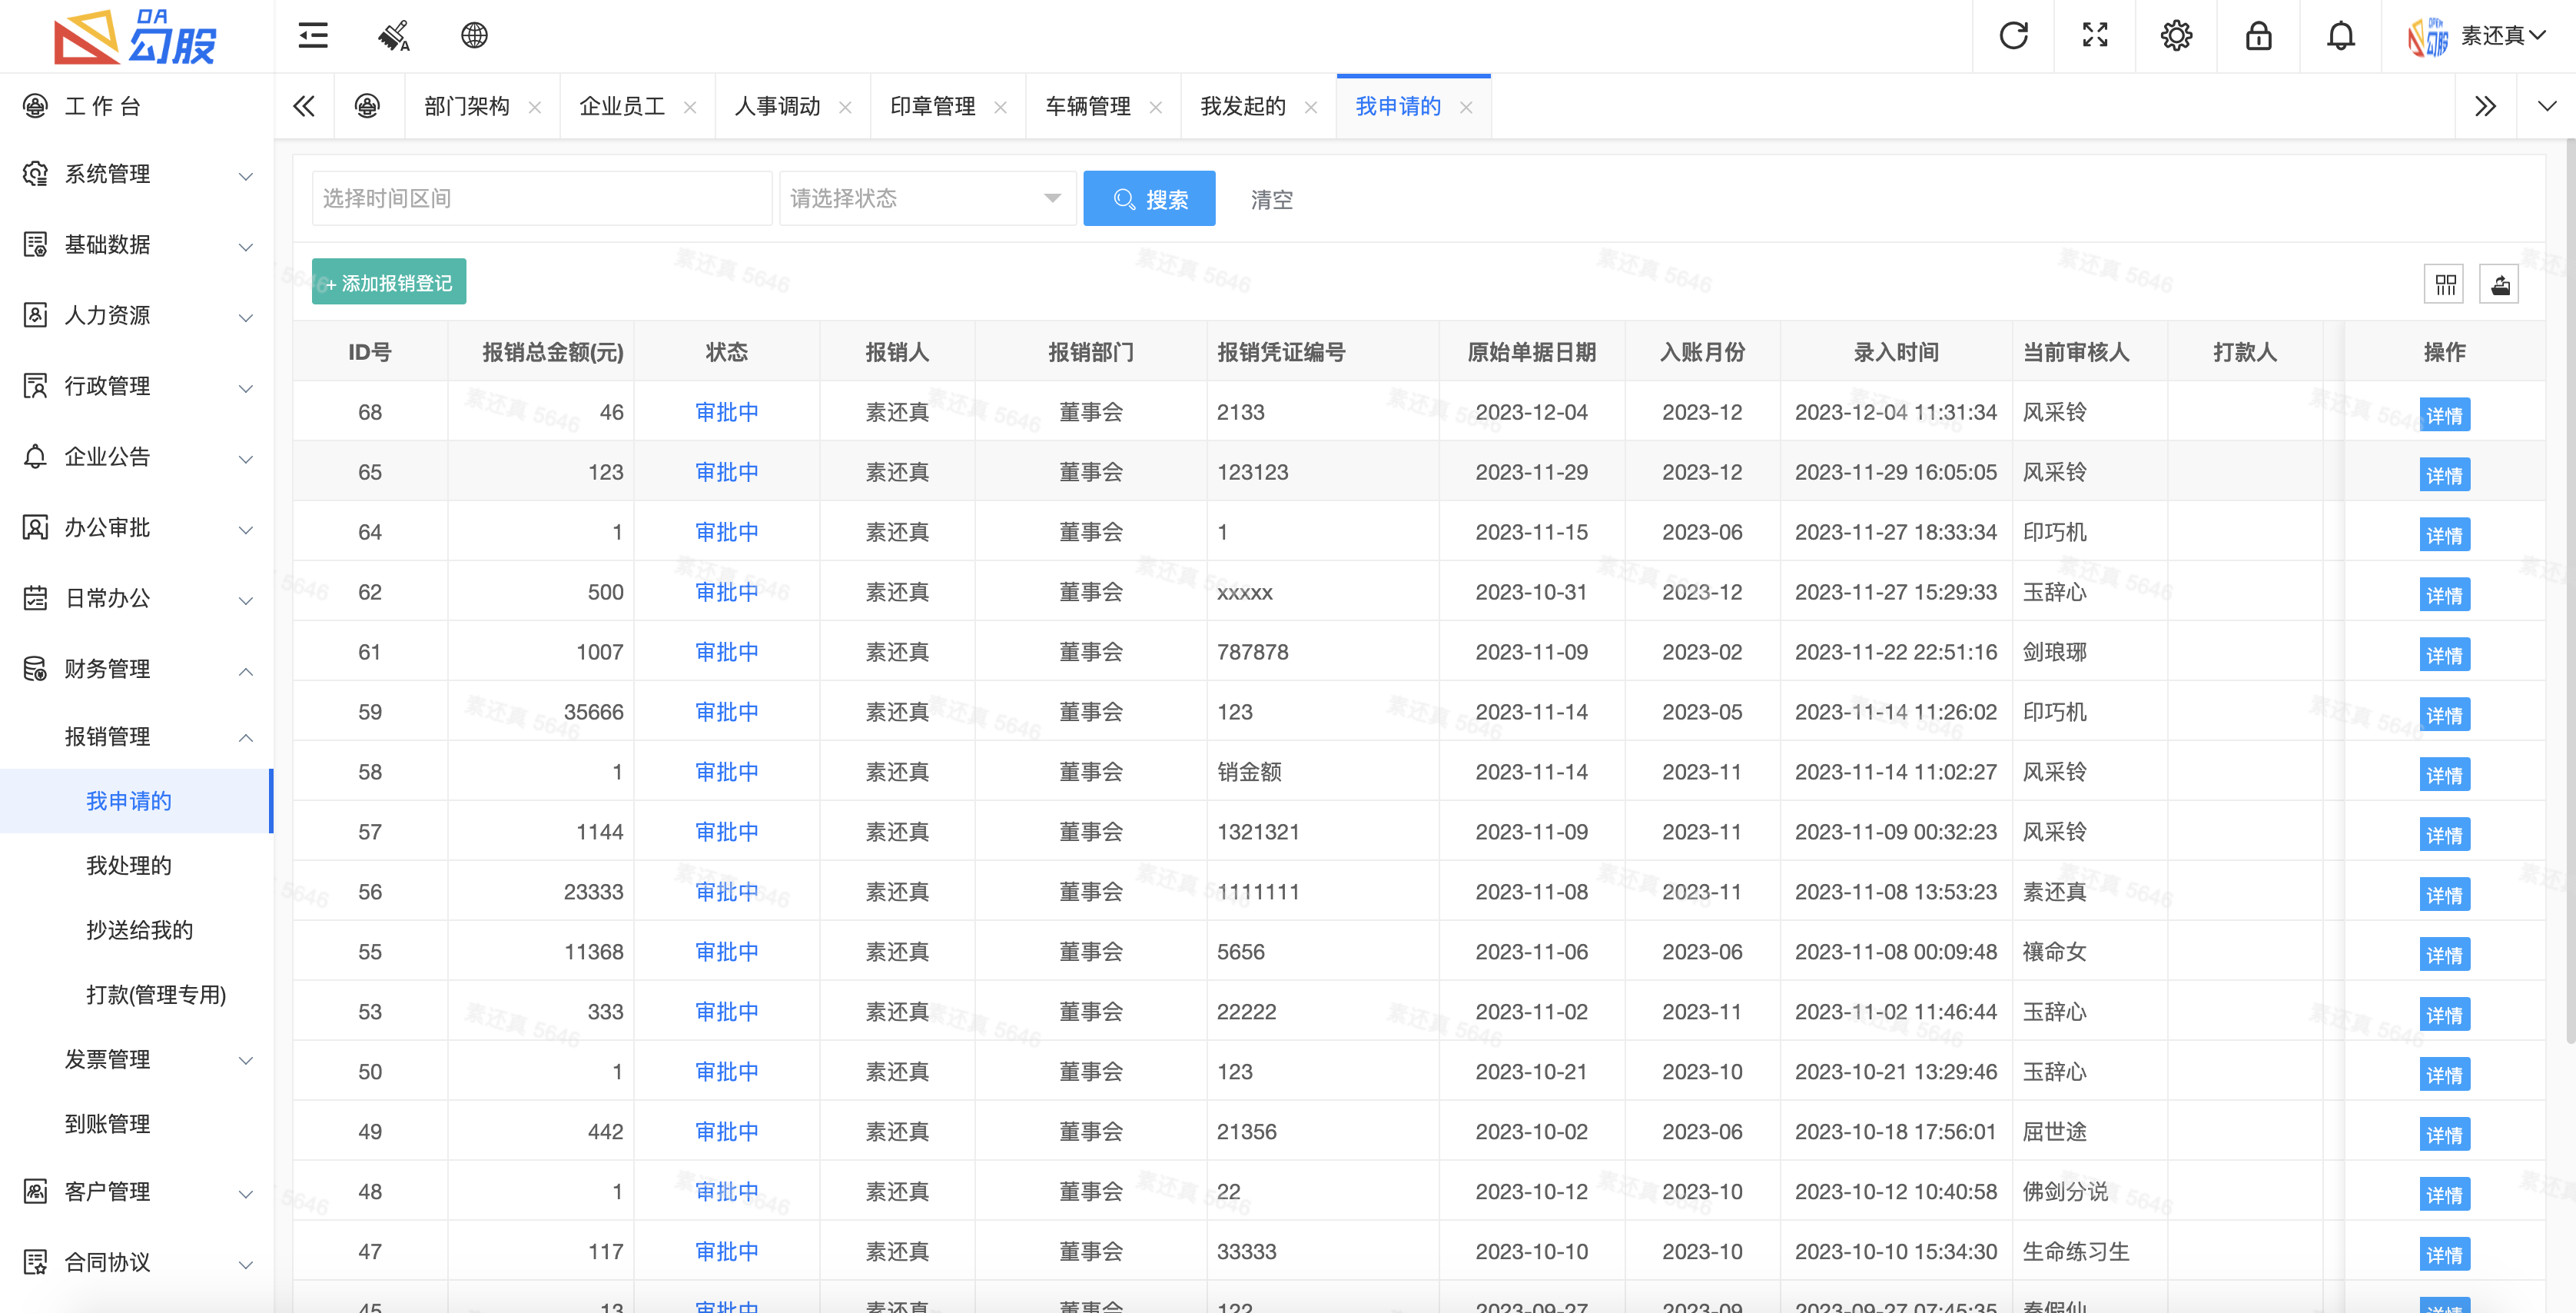Open 详情 for ID 61

pyautogui.click(x=2444, y=655)
